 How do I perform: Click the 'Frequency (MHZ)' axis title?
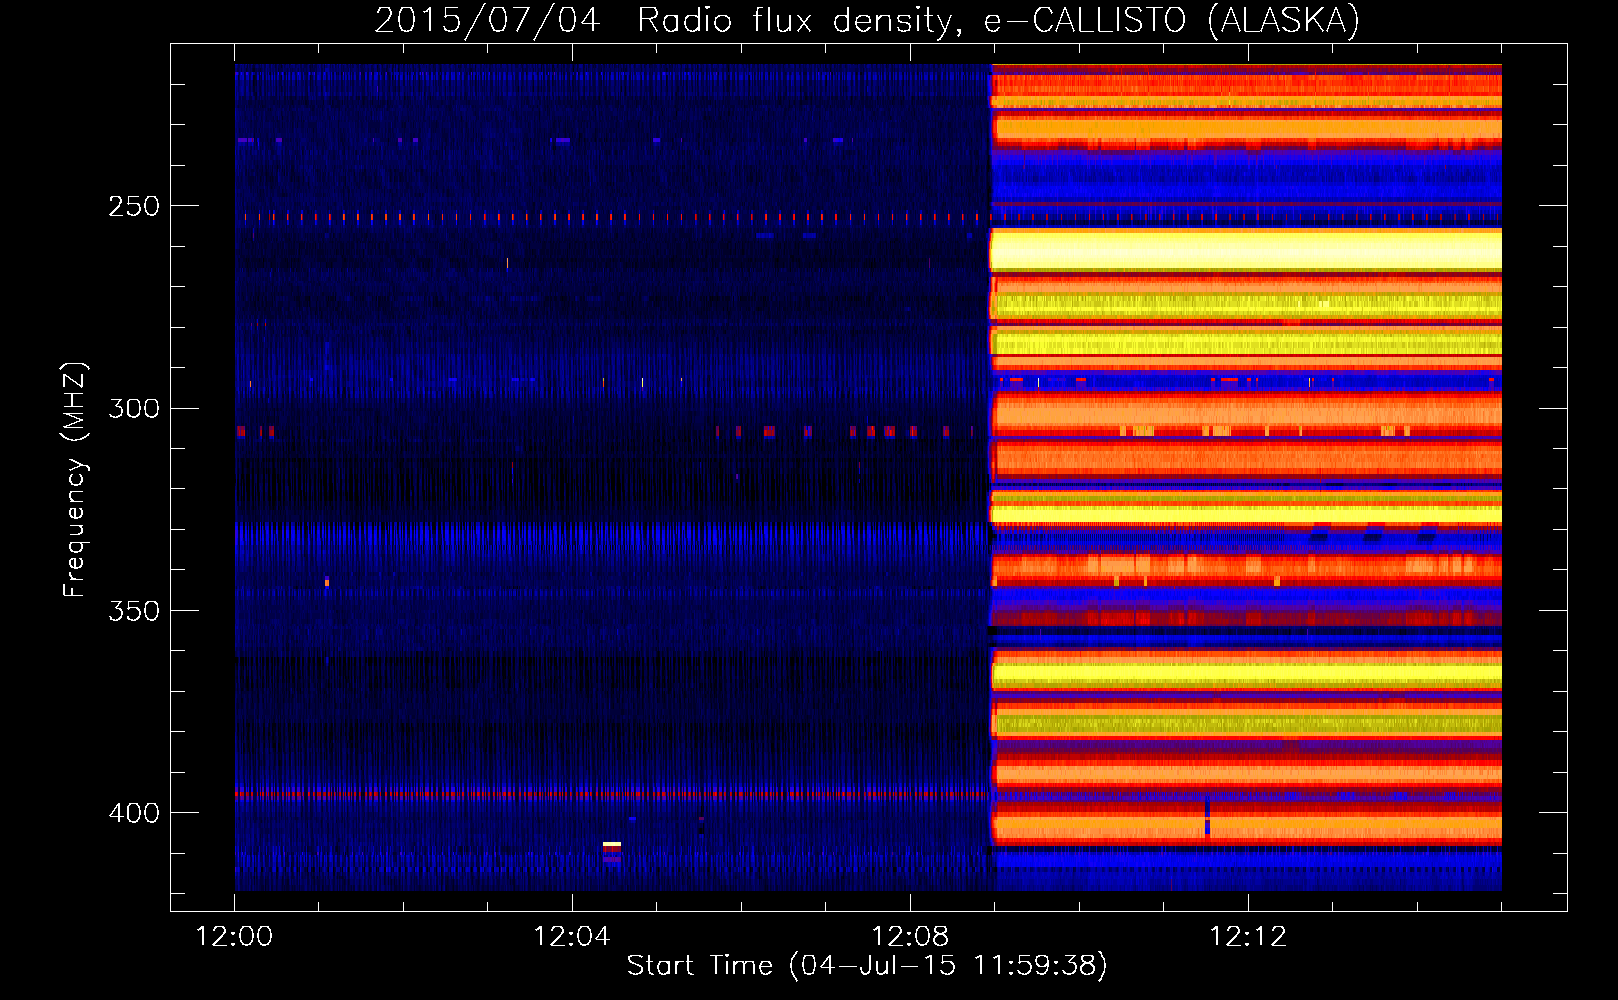pos(75,479)
